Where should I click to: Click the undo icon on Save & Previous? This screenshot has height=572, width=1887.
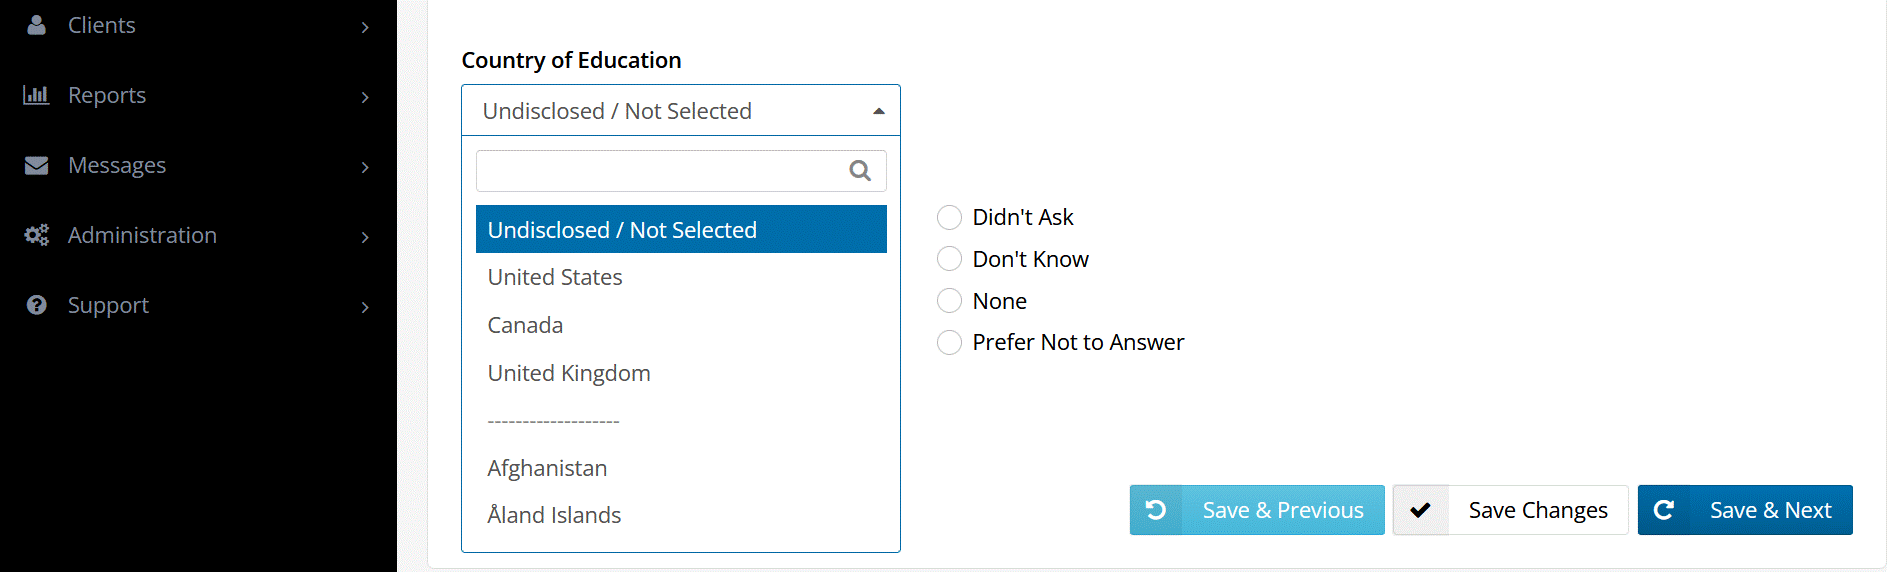click(1156, 510)
